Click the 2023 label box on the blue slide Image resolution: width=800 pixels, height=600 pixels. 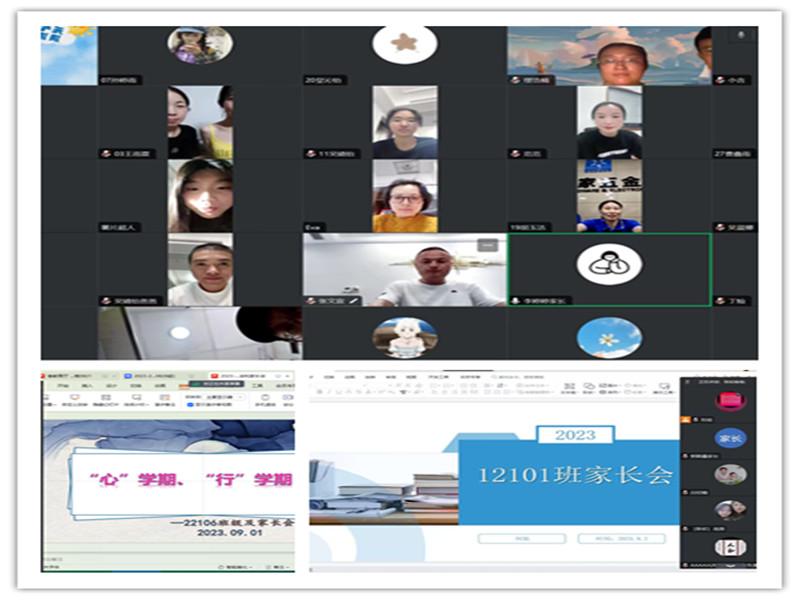click(575, 435)
